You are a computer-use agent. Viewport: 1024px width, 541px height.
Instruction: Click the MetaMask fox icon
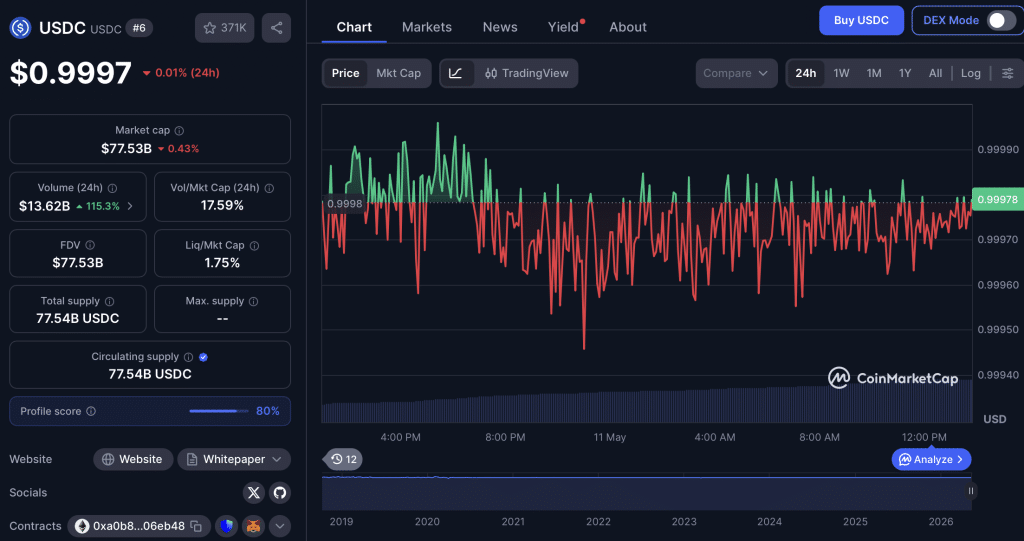point(253,526)
